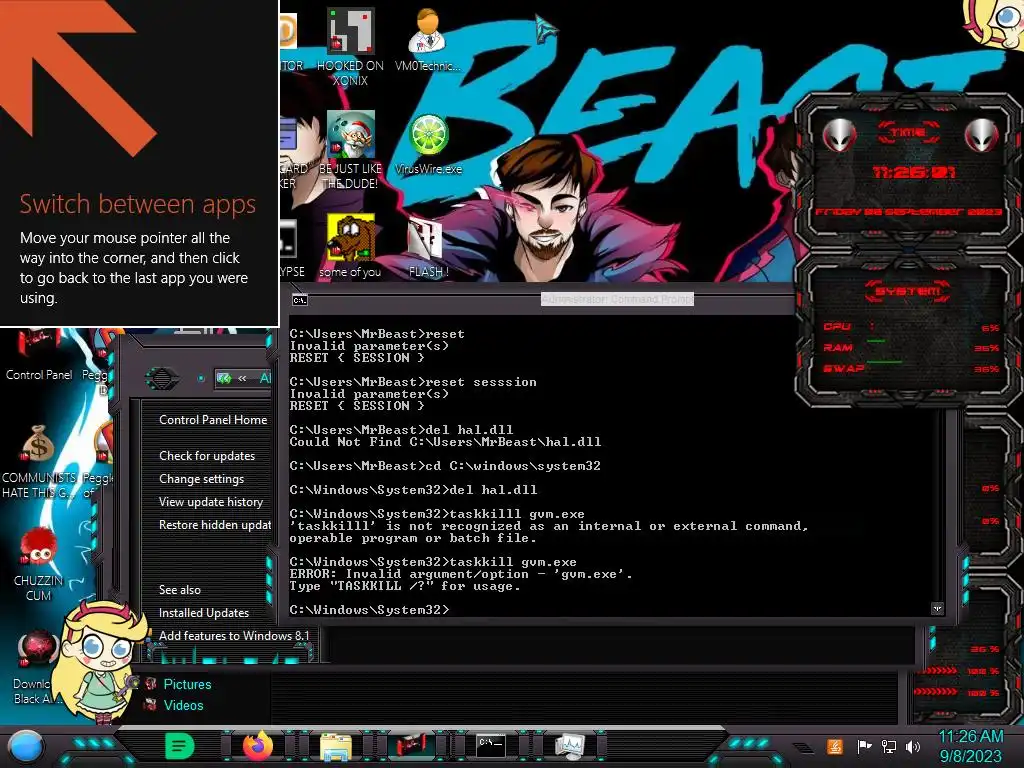Image resolution: width=1024 pixels, height=768 pixels.
Task: Open Installed Updates link
Action: 204,613
